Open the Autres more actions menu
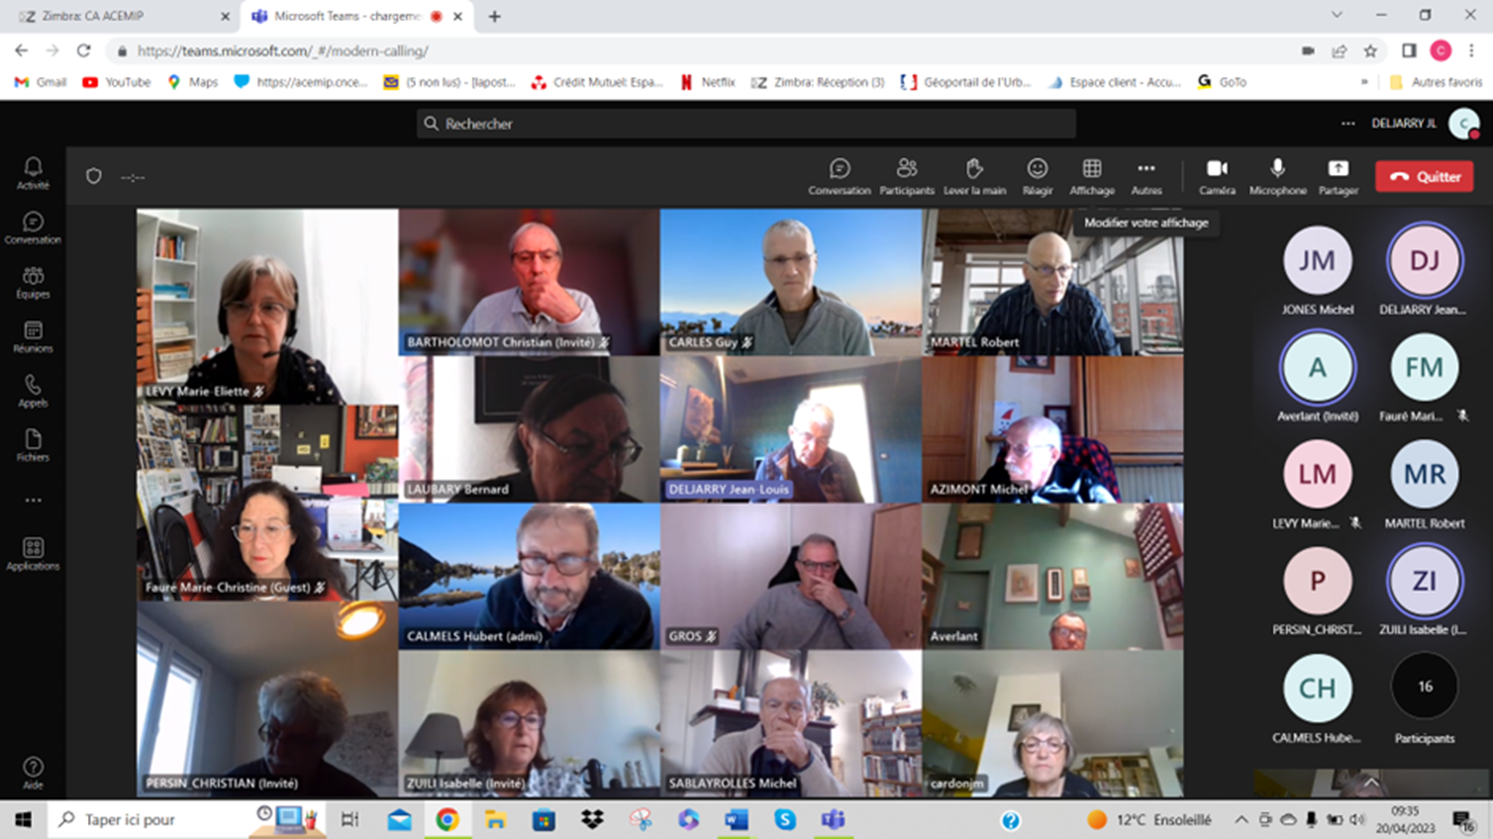The width and height of the screenshot is (1493, 839). click(1146, 176)
